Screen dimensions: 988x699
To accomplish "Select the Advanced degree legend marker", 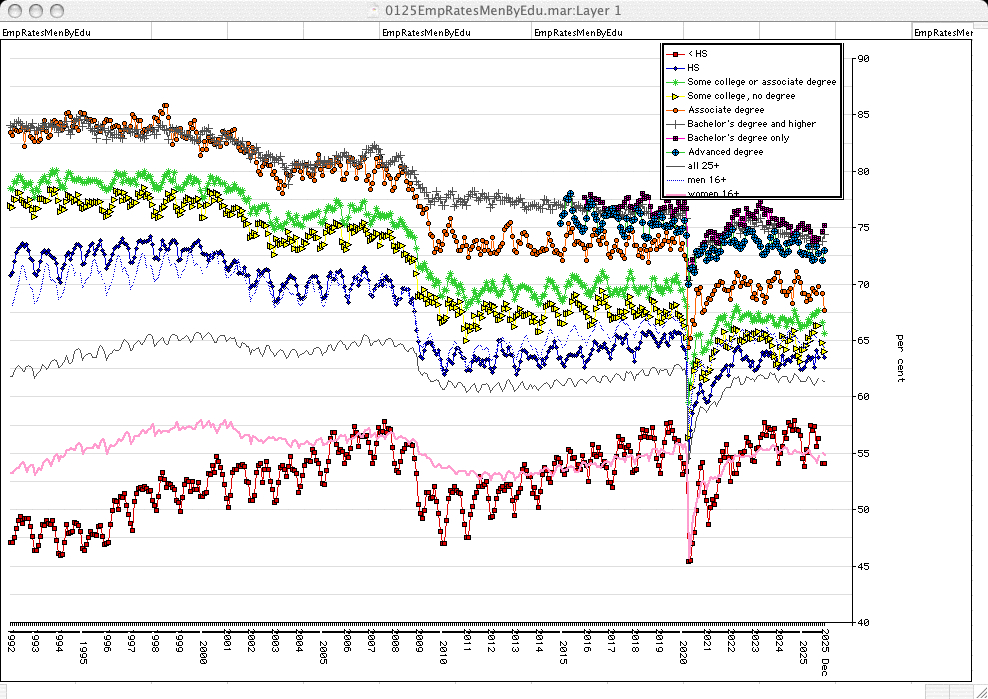I will pyautogui.click(x=676, y=152).
